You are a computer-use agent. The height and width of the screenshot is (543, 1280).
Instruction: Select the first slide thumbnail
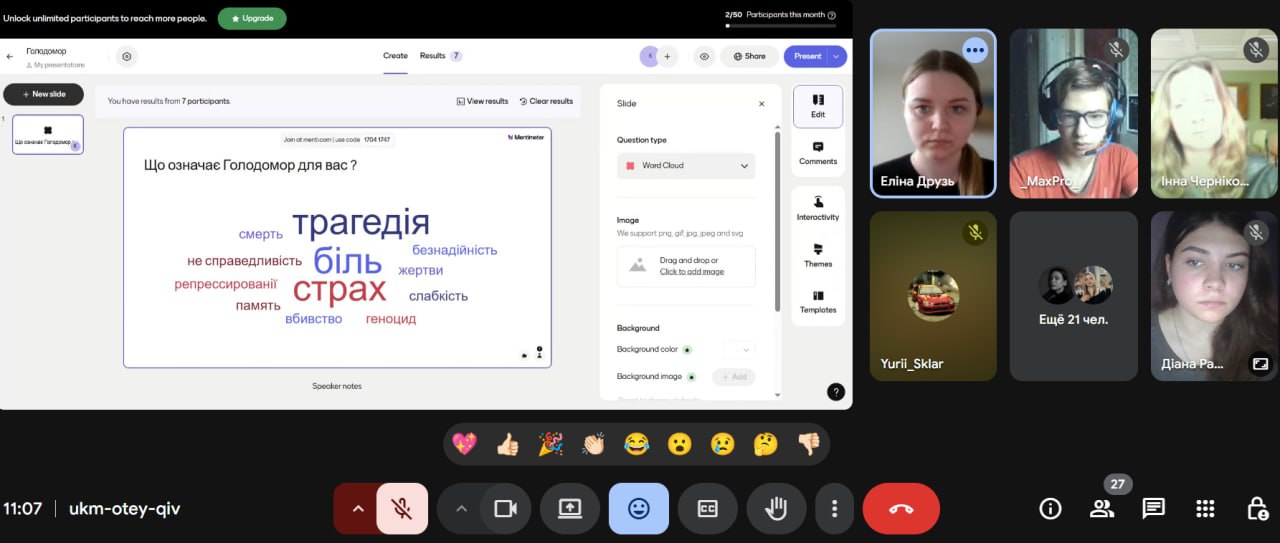(x=48, y=135)
